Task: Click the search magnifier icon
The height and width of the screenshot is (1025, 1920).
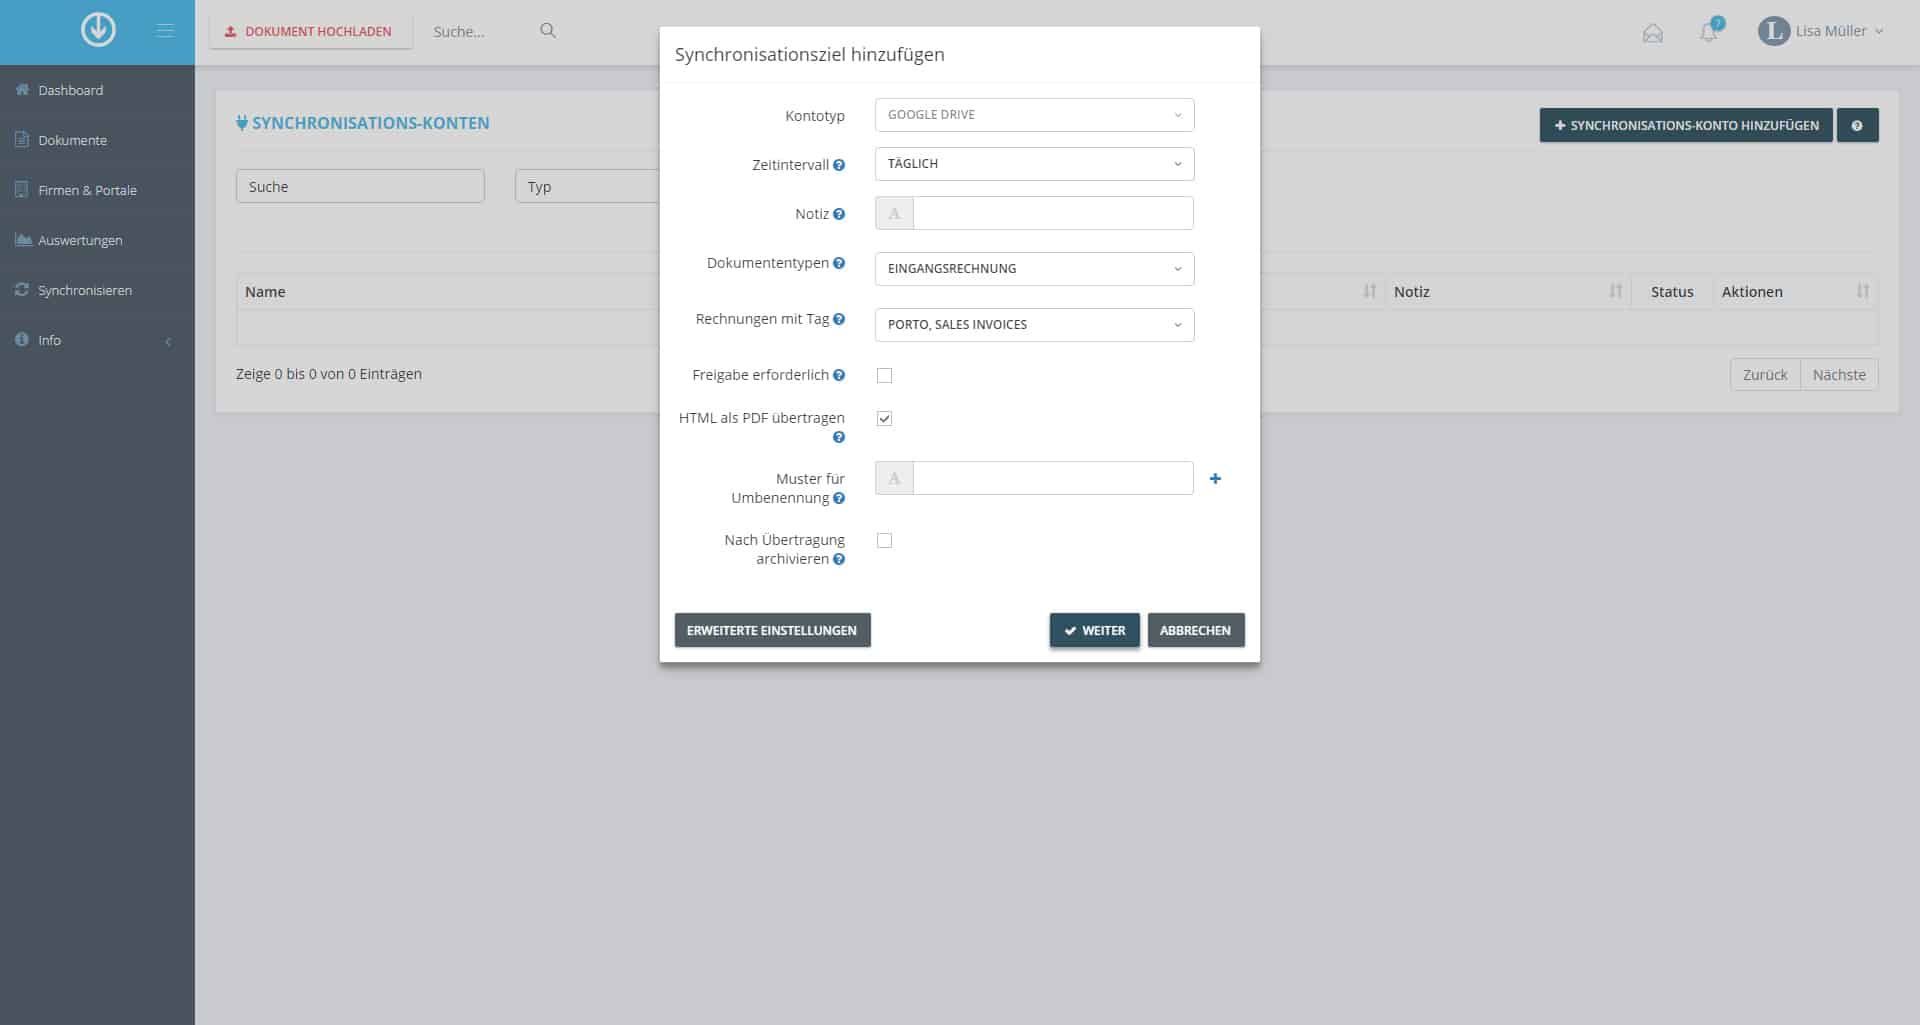Action: tap(548, 31)
